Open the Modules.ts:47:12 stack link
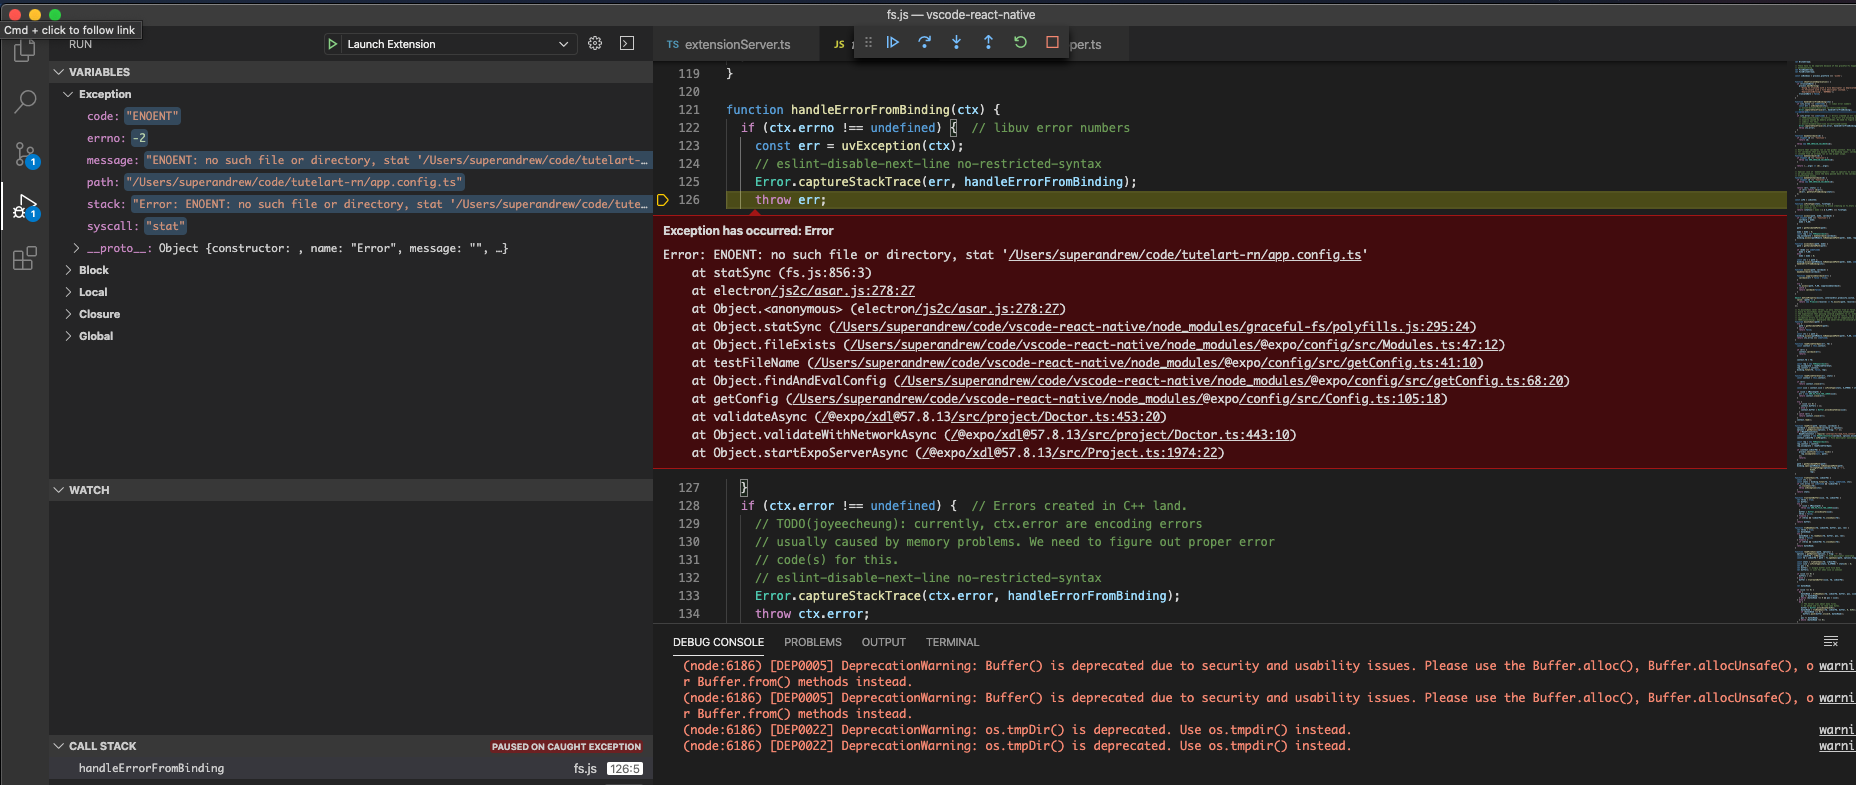Image resolution: width=1856 pixels, height=785 pixels. [x=1175, y=345]
